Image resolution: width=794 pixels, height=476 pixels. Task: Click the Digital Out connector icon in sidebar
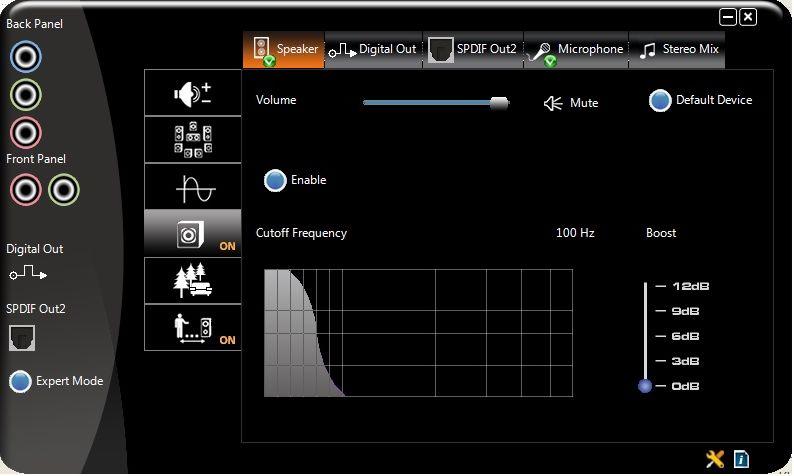(x=28, y=273)
